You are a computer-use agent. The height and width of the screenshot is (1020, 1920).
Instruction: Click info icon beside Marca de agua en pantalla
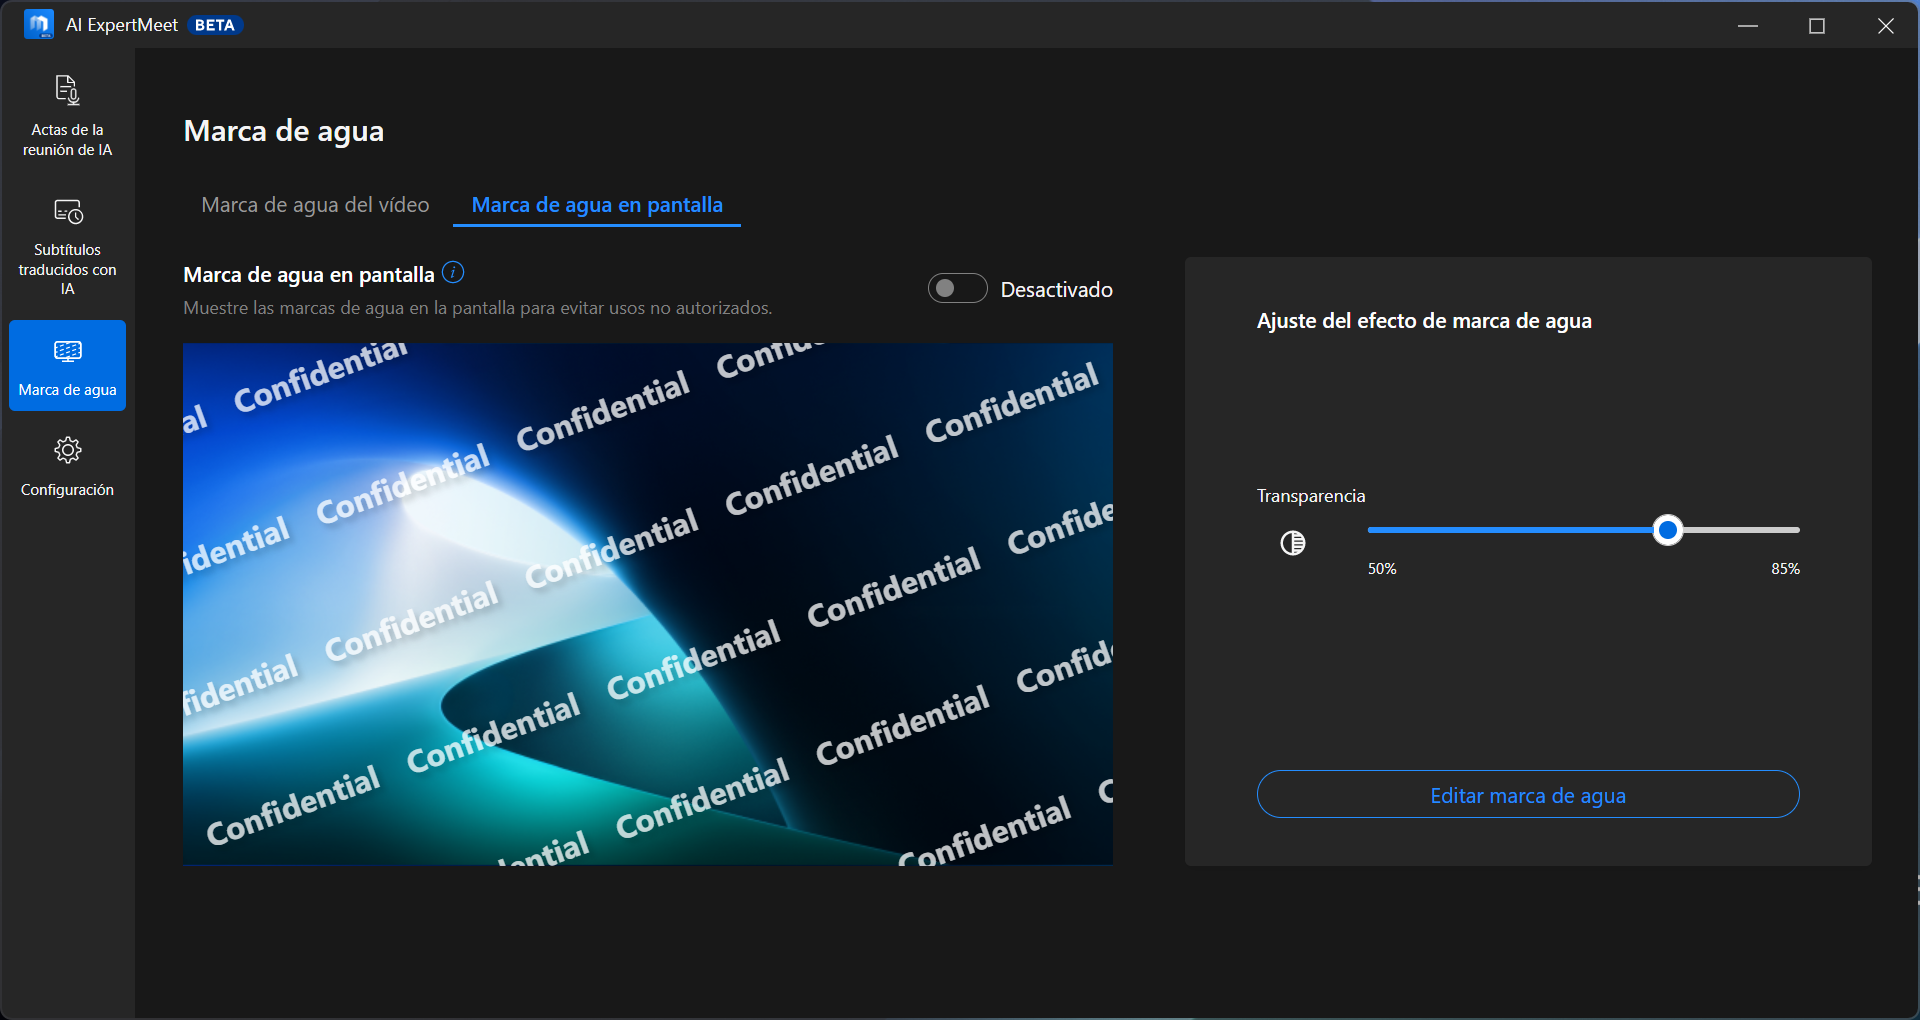coord(453,272)
